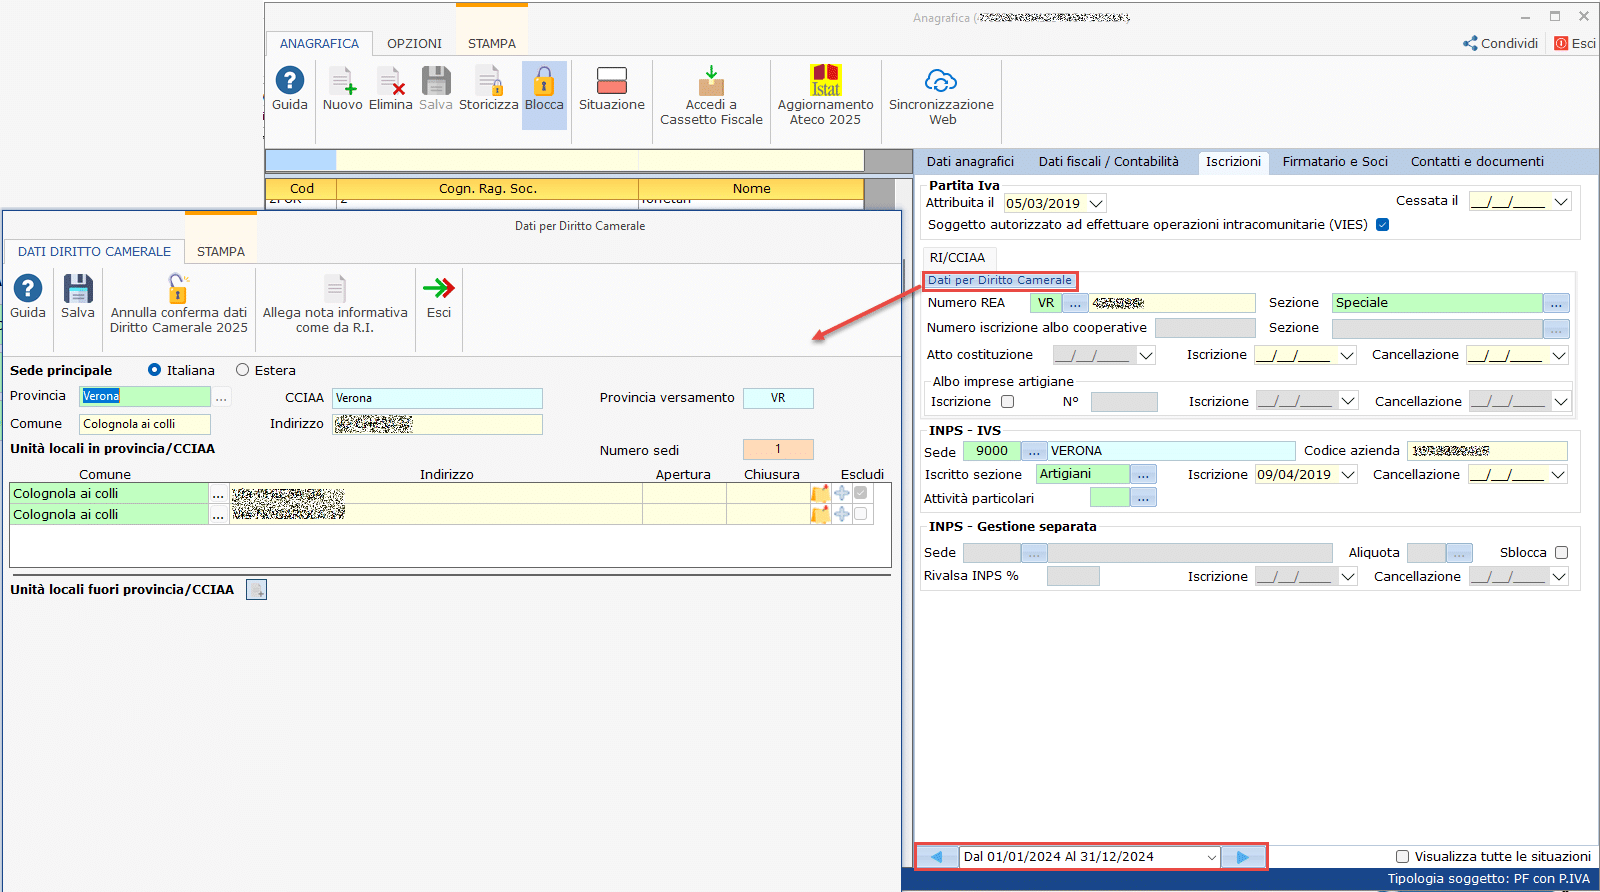
Task: Toggle VIES intracomunitarie checkbox
Action: (1382, 225)
